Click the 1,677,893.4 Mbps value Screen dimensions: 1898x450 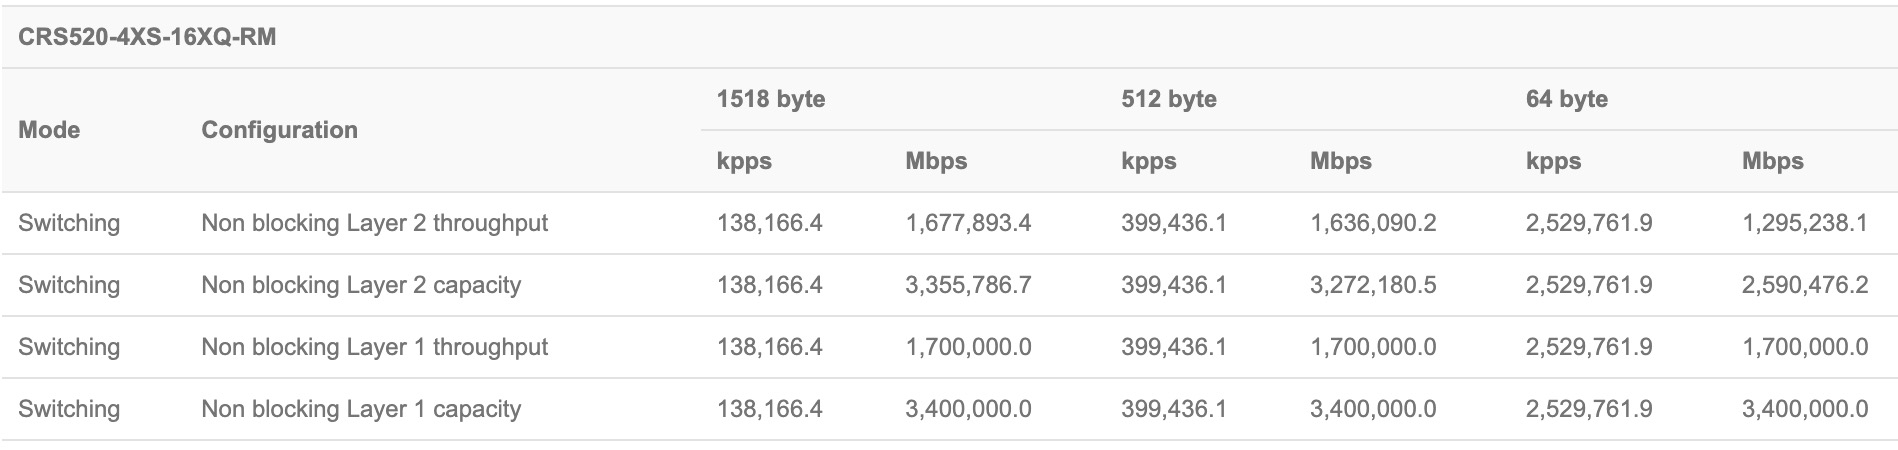[968, 223]
